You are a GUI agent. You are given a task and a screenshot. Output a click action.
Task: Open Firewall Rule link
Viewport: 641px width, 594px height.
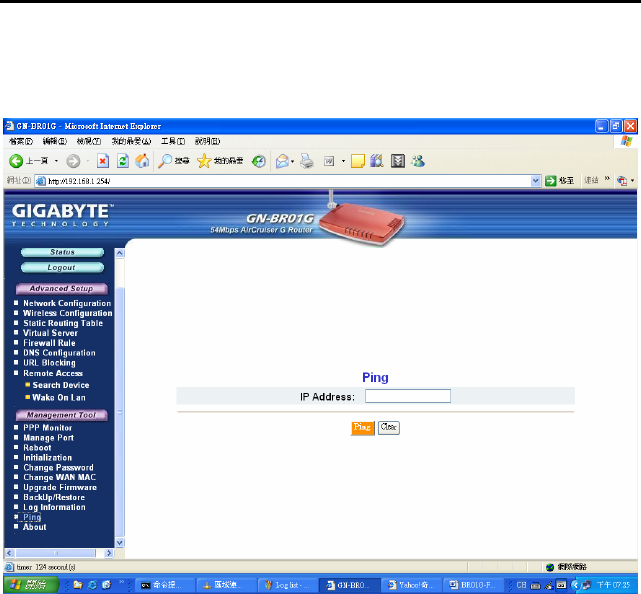49,343
